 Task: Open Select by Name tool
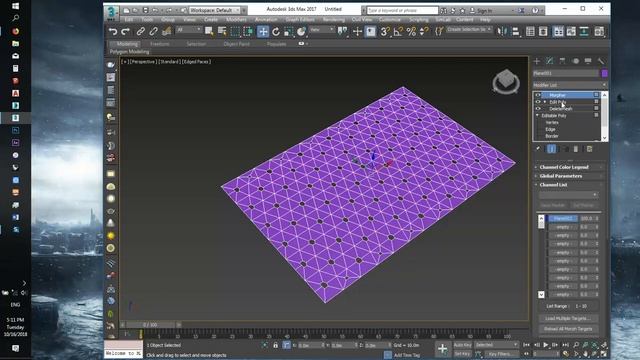222,31
